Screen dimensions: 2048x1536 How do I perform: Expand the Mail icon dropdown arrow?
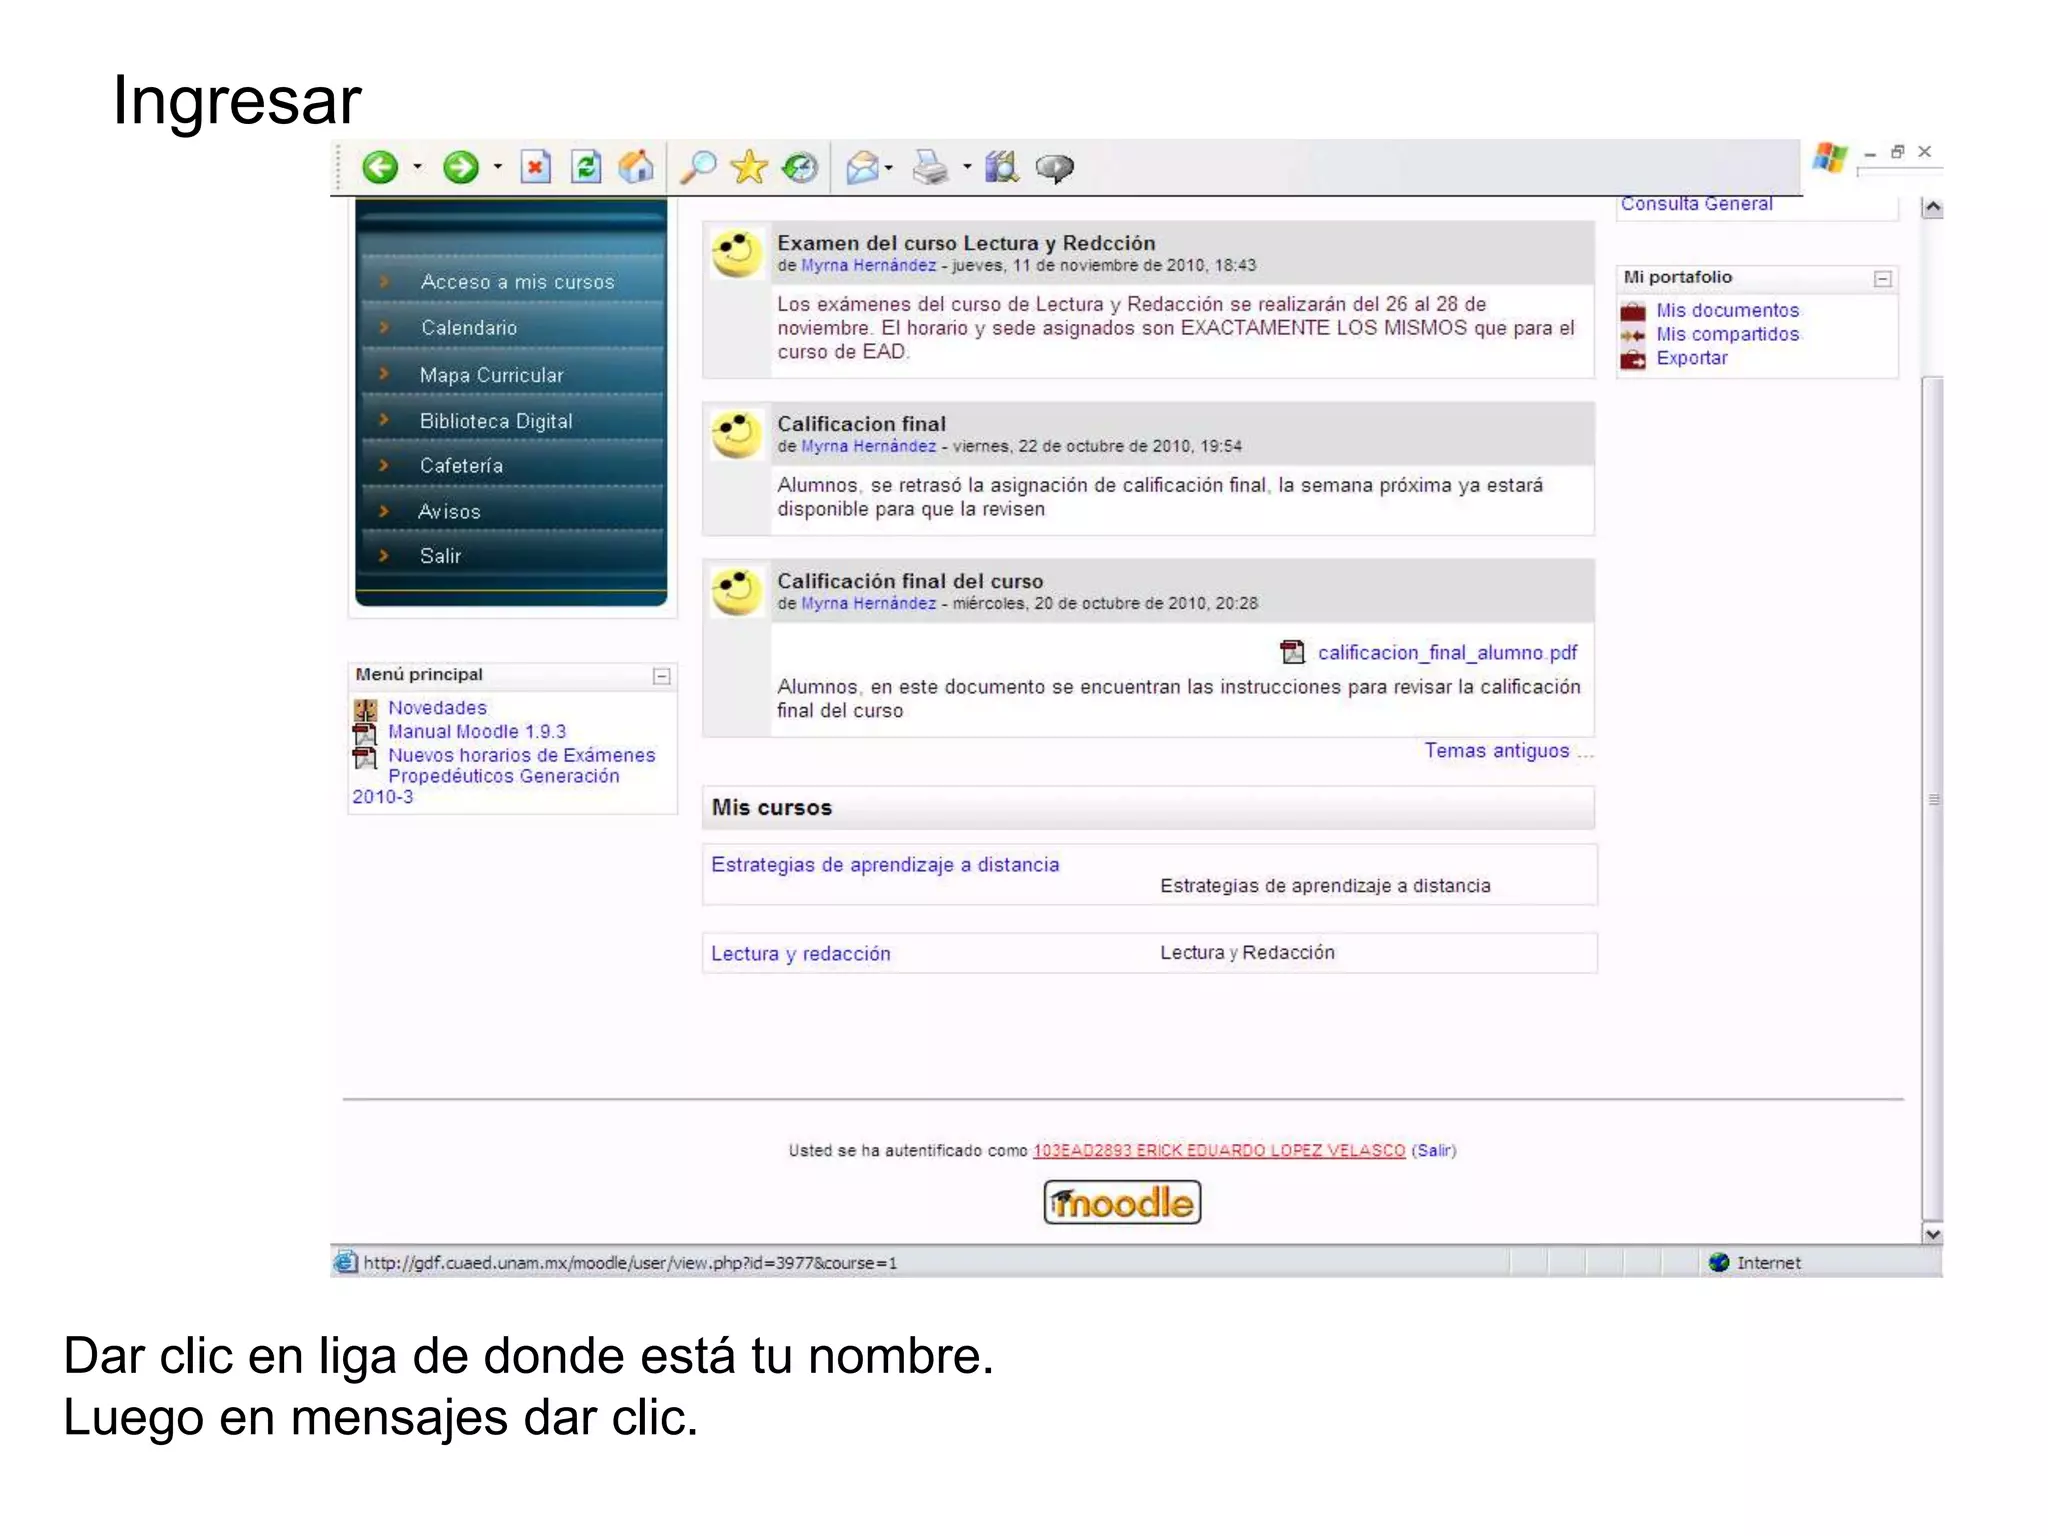[889, 167]
